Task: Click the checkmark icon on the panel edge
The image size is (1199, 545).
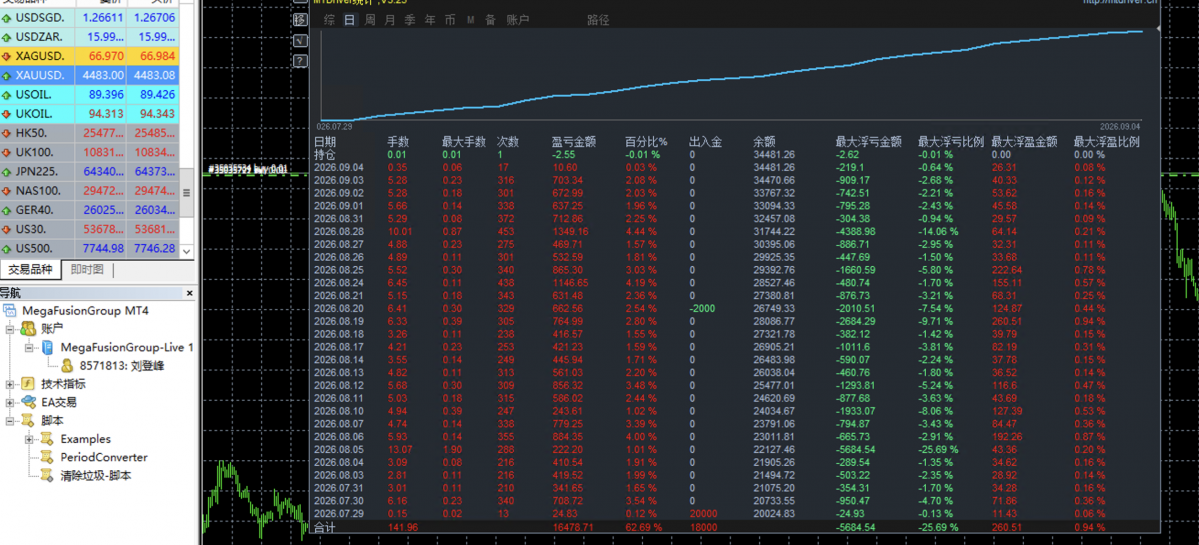Action: 301,40
